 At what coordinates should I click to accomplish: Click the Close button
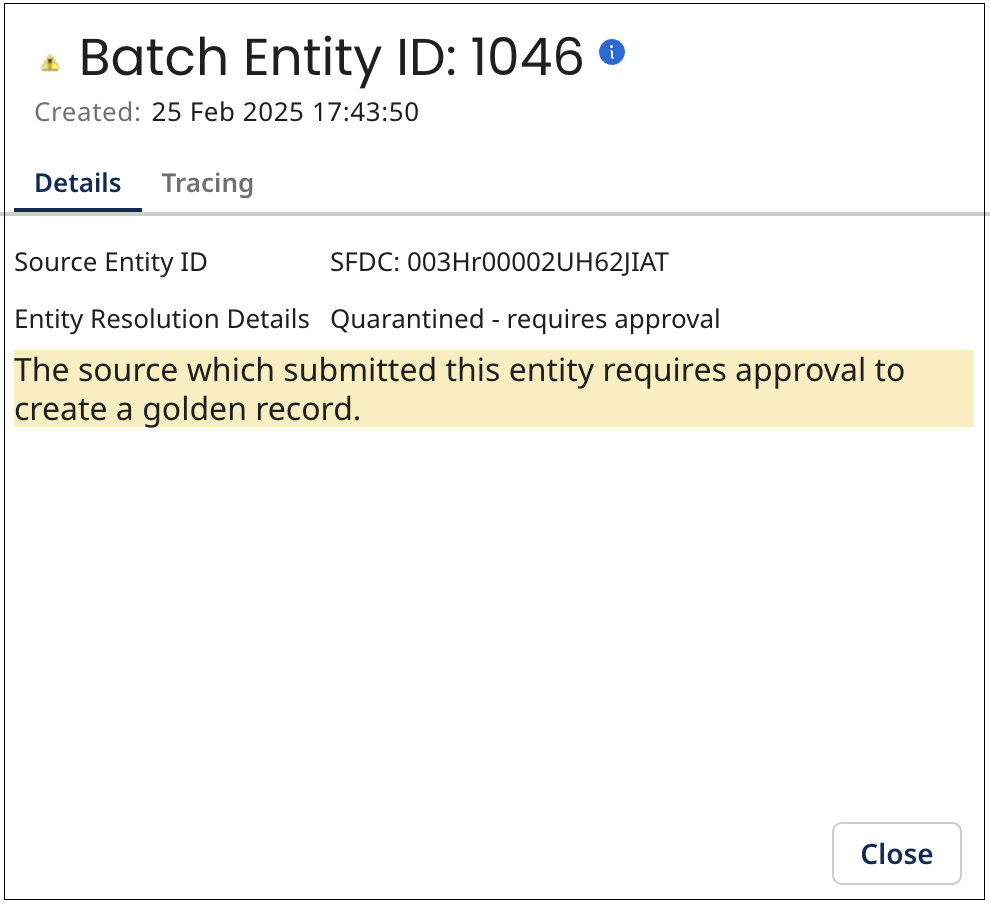click(x=895, y=853)
